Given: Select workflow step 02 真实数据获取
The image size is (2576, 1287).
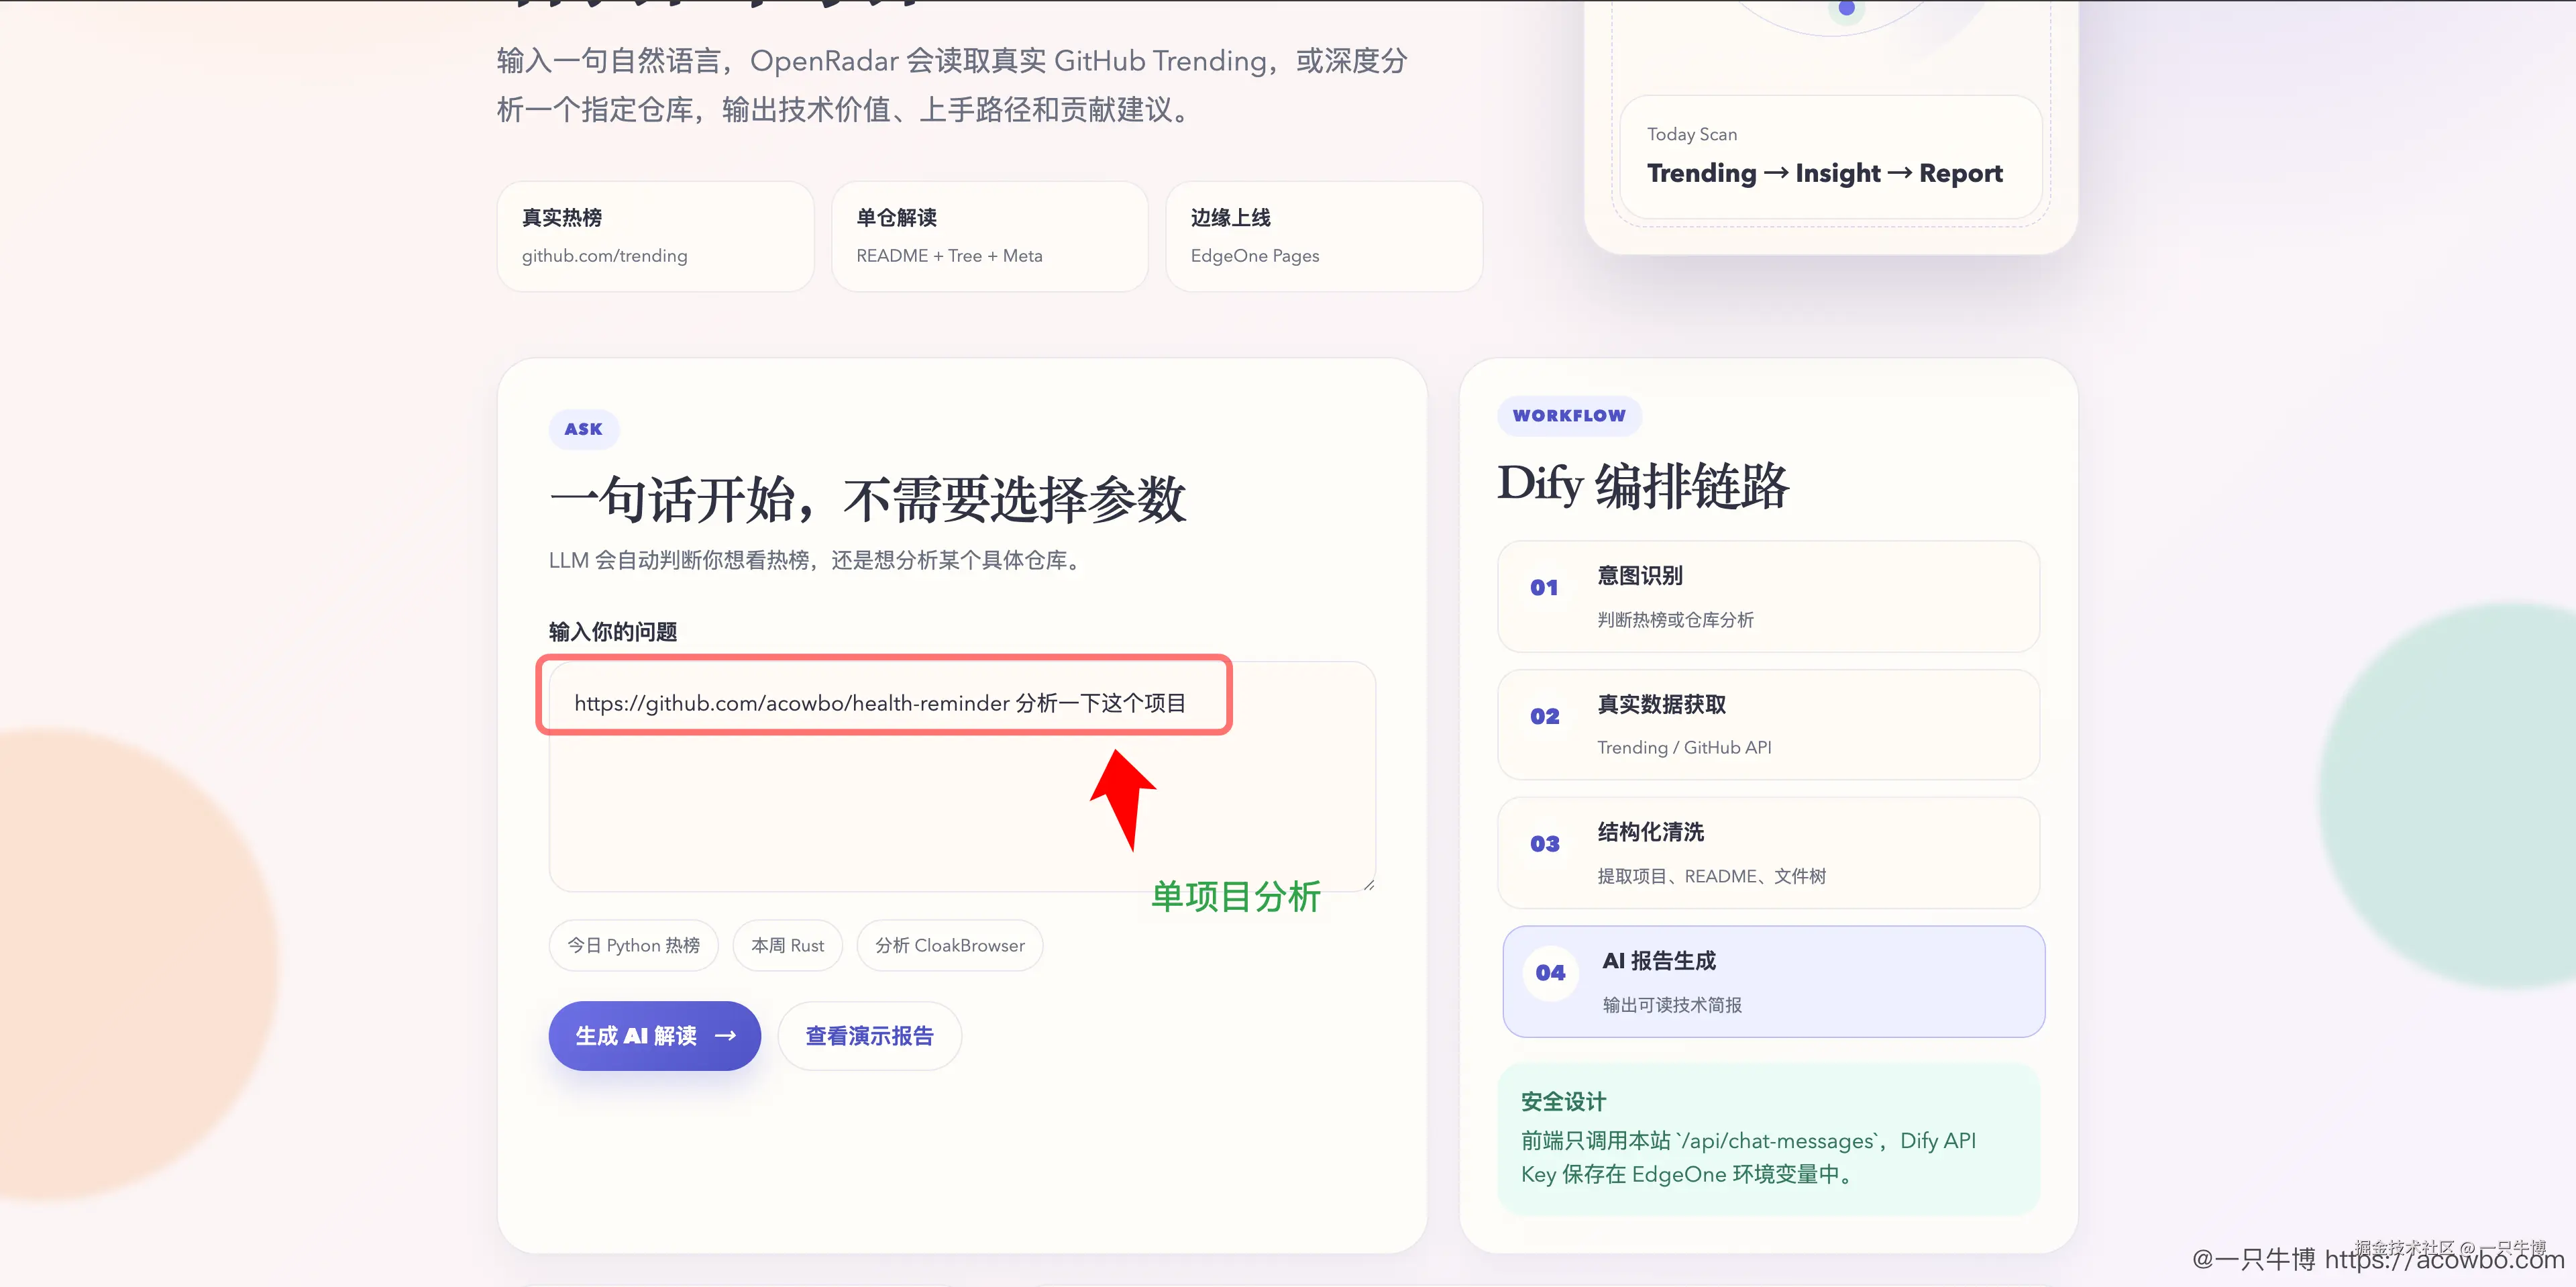Looking at the screenshot, I should [x=1768, y=725].
